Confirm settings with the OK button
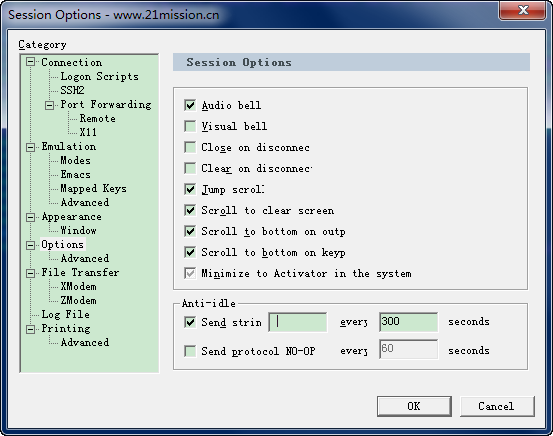This screenshot has height=436, width=553. (x=414, y=406)
